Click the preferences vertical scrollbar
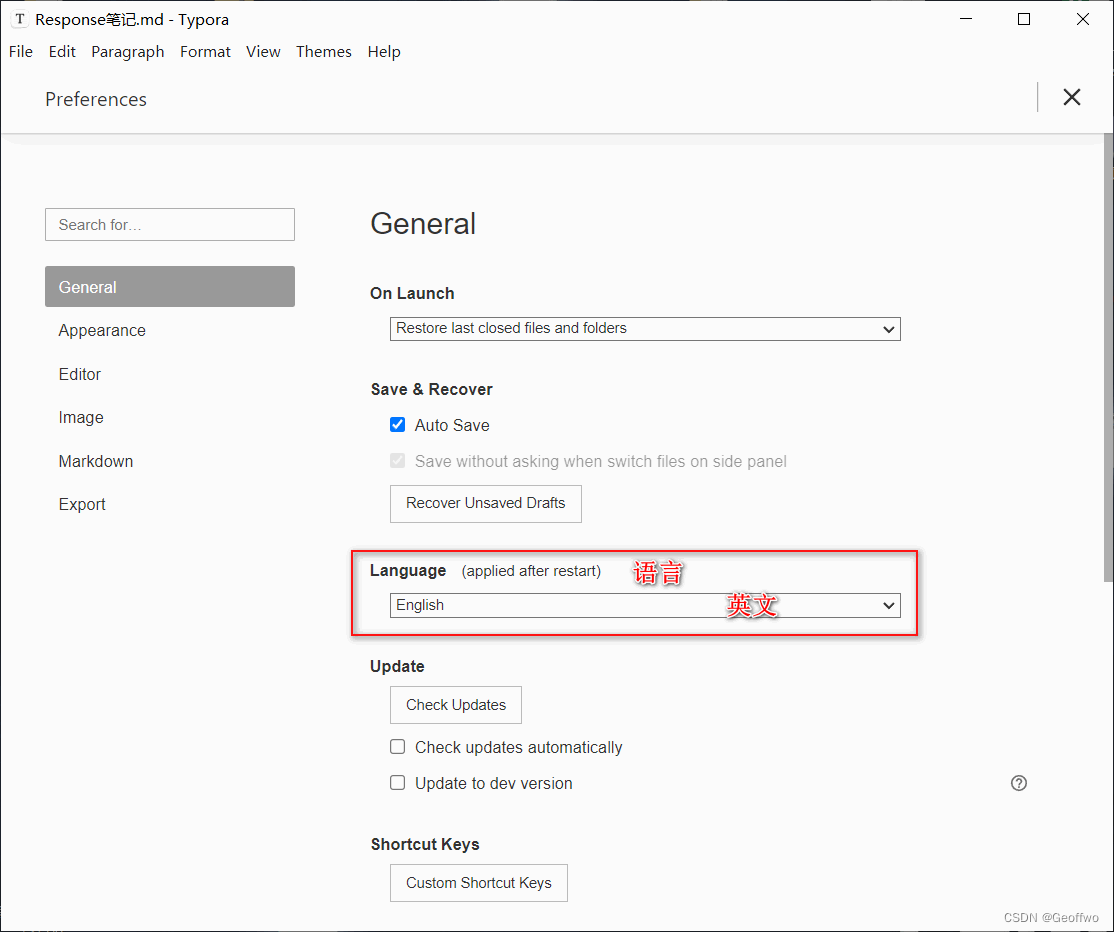1114x932 pixels. (x=1108, y=357)
